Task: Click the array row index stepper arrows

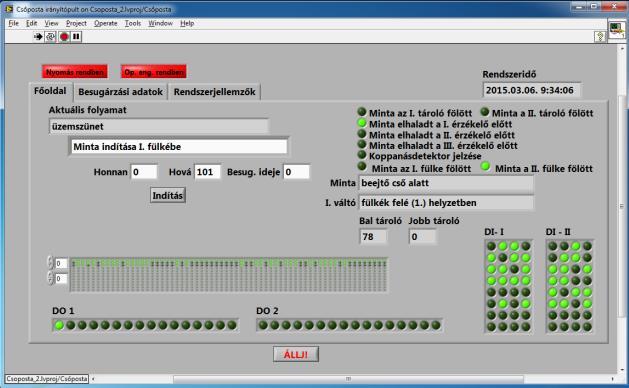Action: [x=51, y=263]
